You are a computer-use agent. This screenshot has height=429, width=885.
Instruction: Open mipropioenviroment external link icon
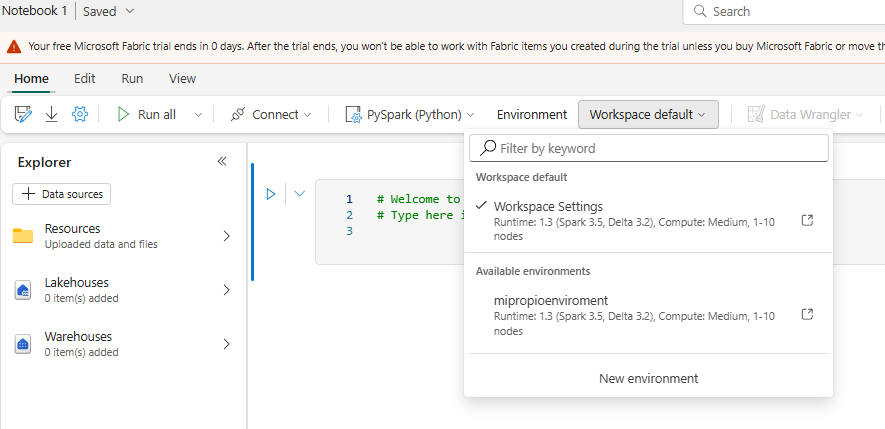coord(808,314)
